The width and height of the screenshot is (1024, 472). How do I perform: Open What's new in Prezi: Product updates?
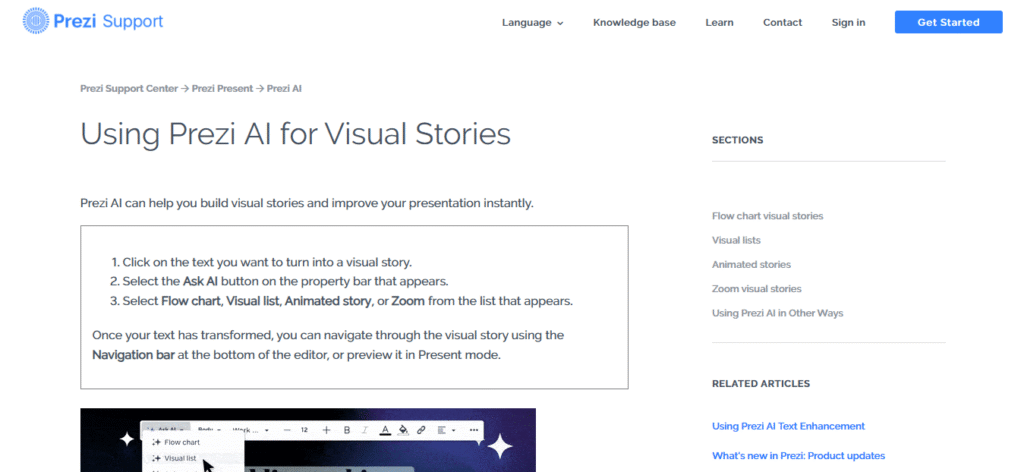pyautogui.click(x=798, y=455)
